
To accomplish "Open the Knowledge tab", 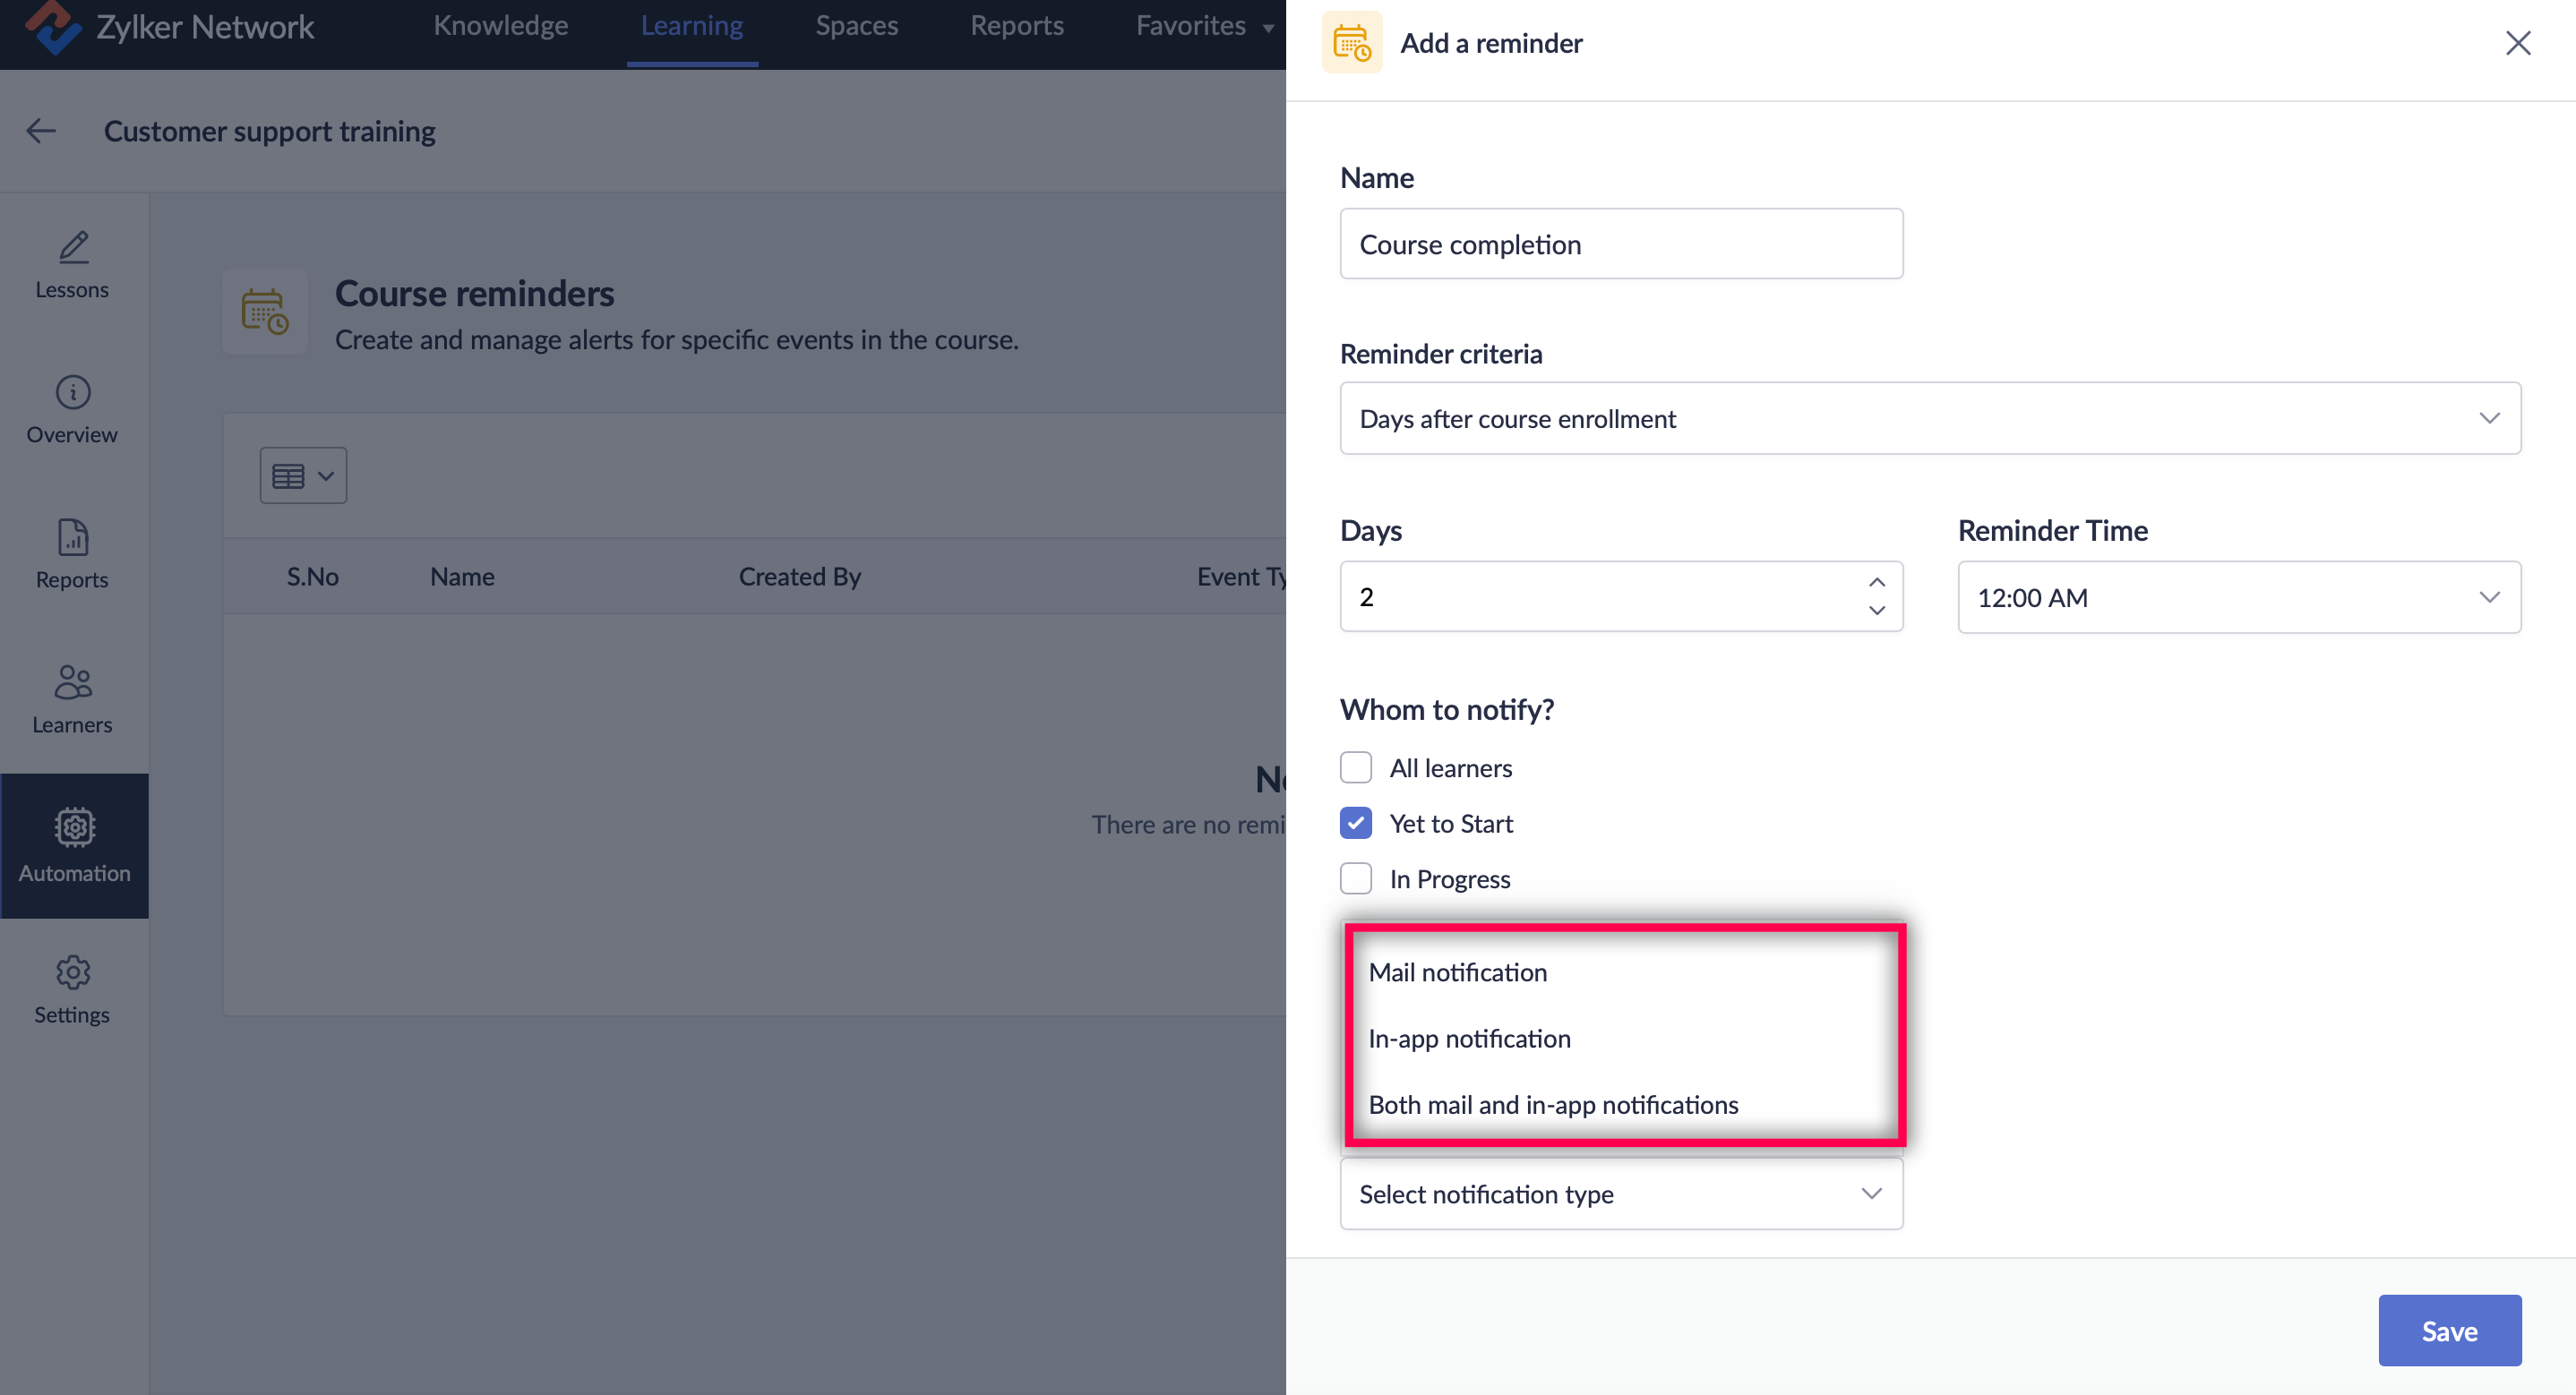I will [501, 26].
